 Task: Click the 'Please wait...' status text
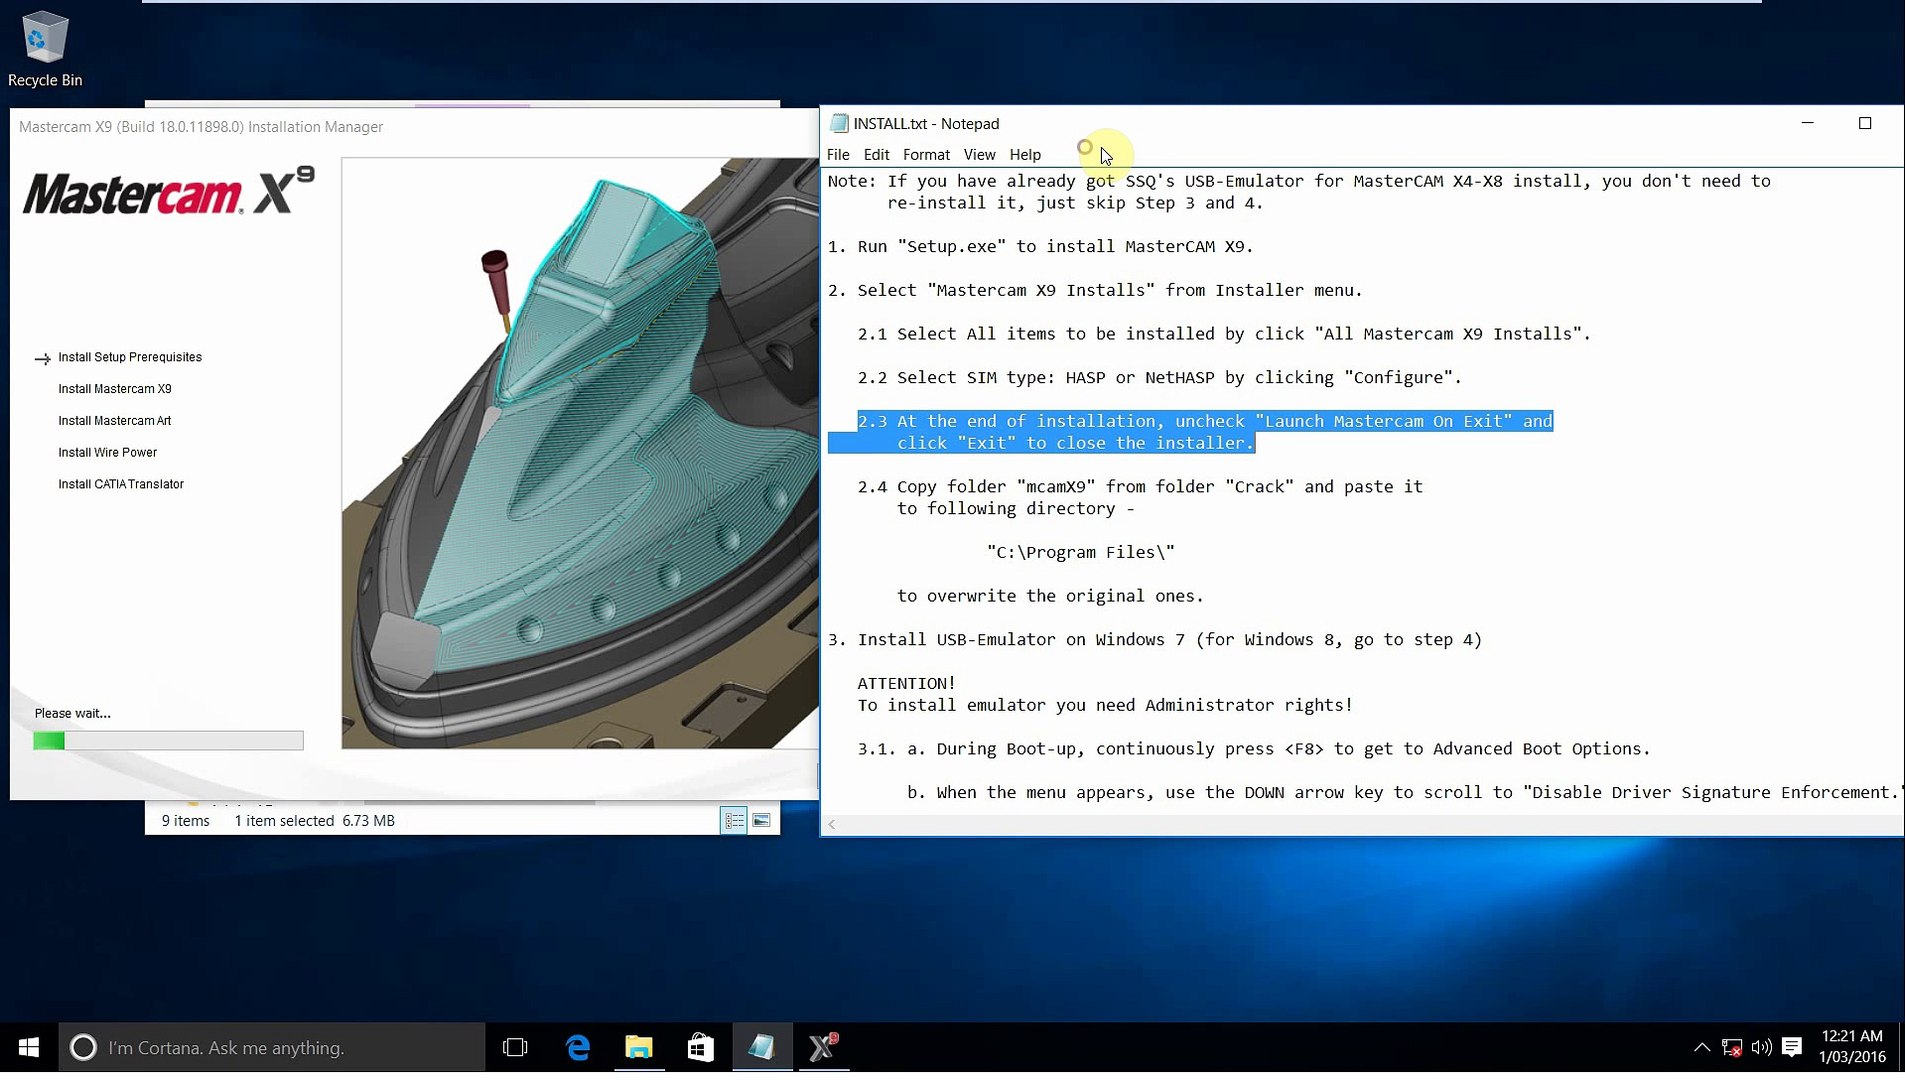tap(73, 713)
